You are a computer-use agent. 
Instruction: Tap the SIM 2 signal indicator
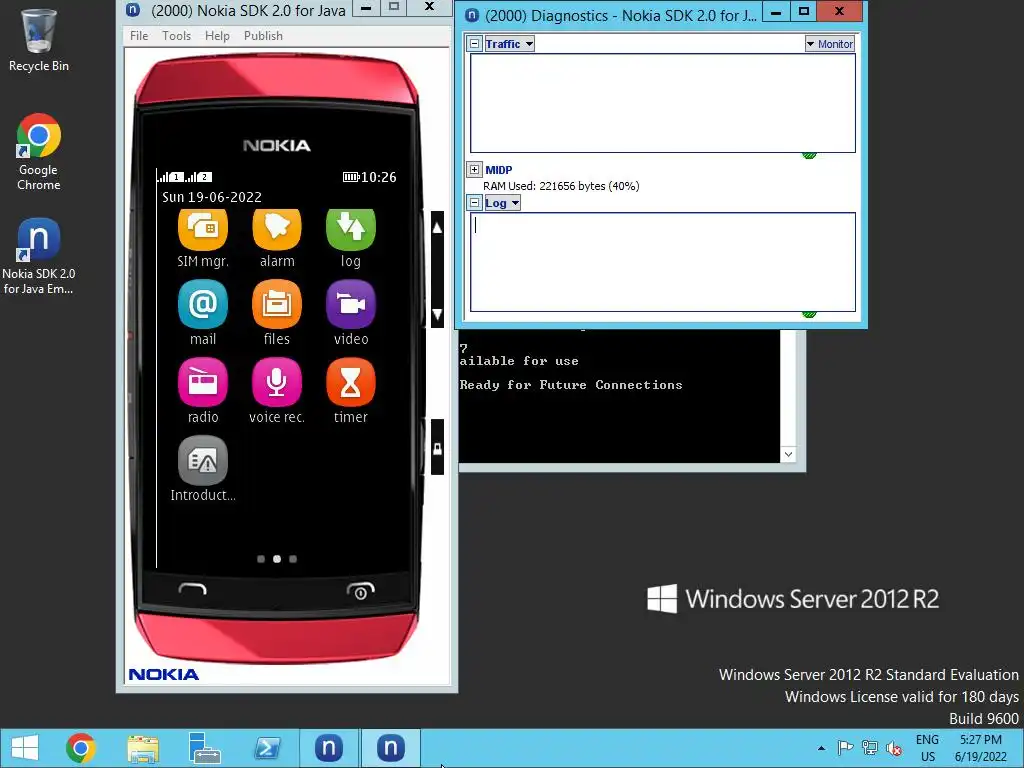click(199, 176)
